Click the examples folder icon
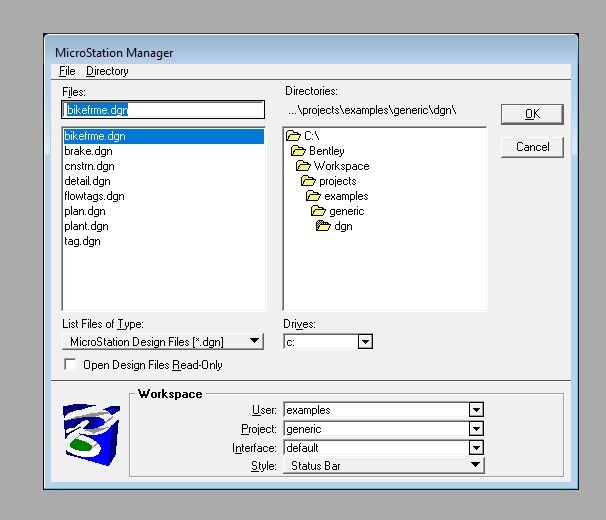606x520 pixels. (313, 196)
